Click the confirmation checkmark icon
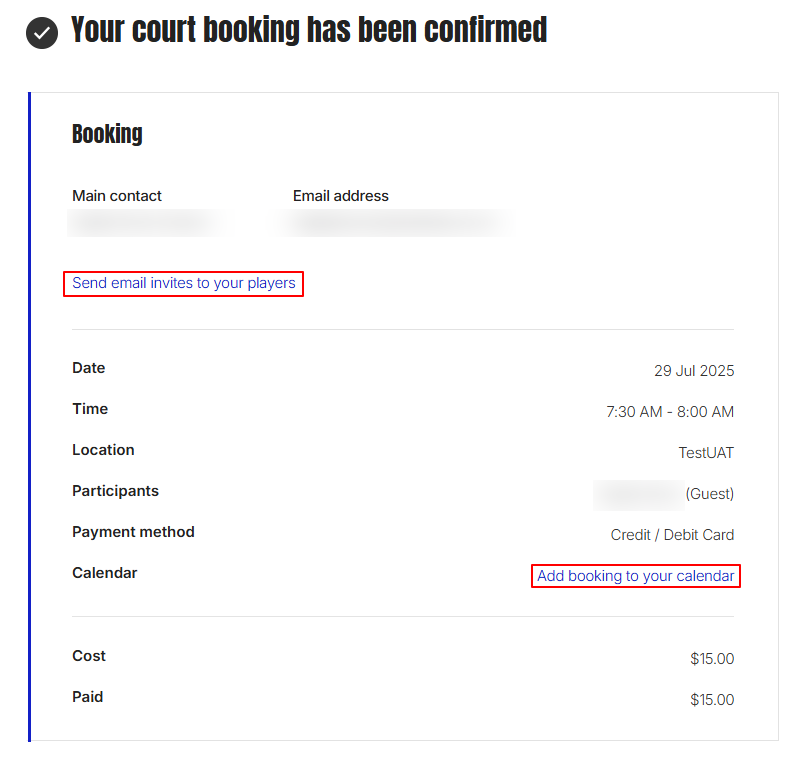The height and width of the screenshot is (764, 803). pos(42,33)
